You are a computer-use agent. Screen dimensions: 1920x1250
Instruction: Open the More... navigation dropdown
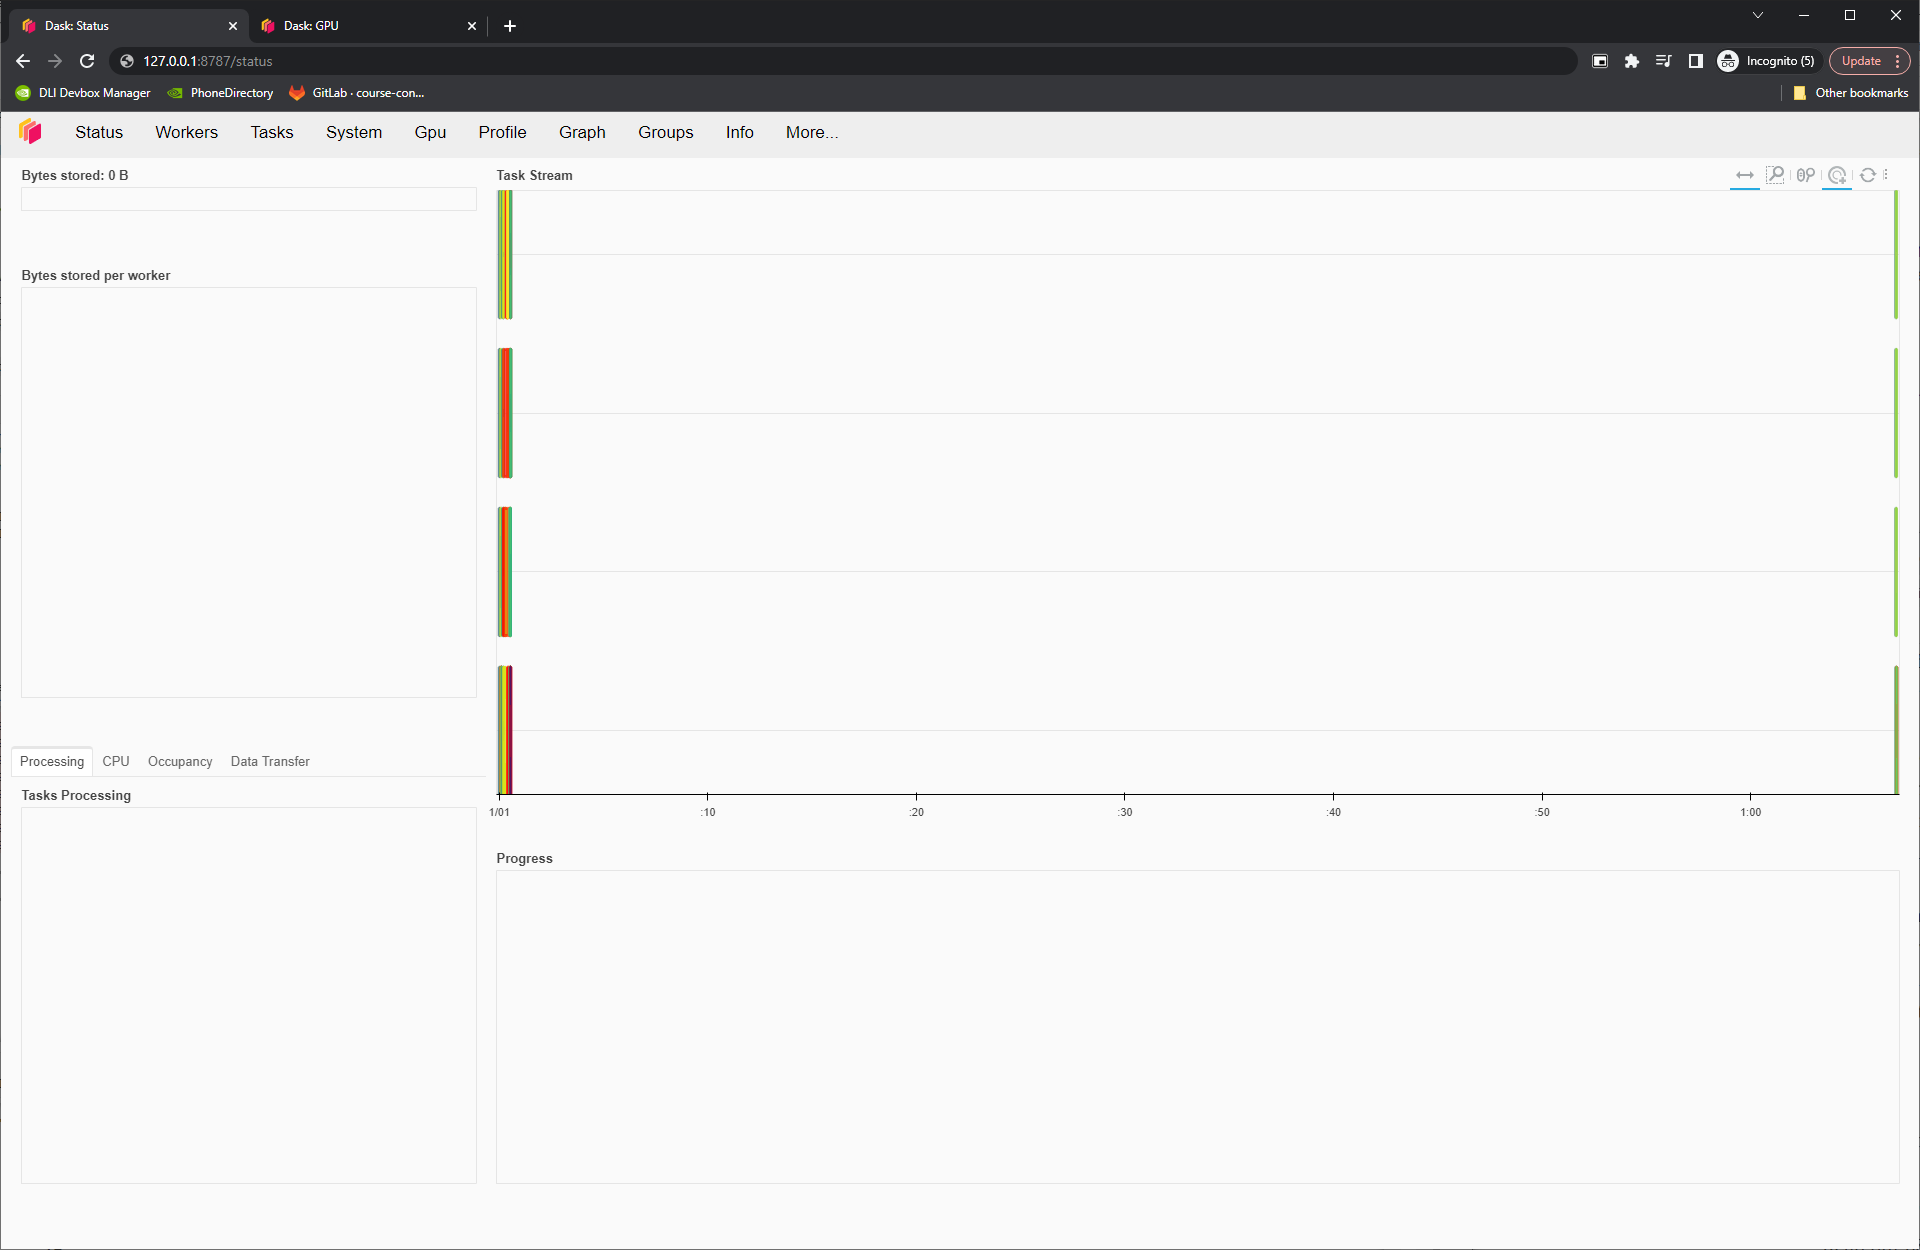point(811,132)
